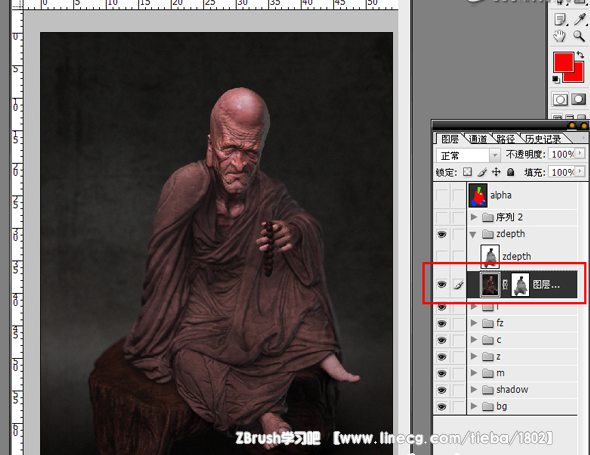Select the 'zdepth' group name row
590x455 pixels.
click(x=510, y=234)
